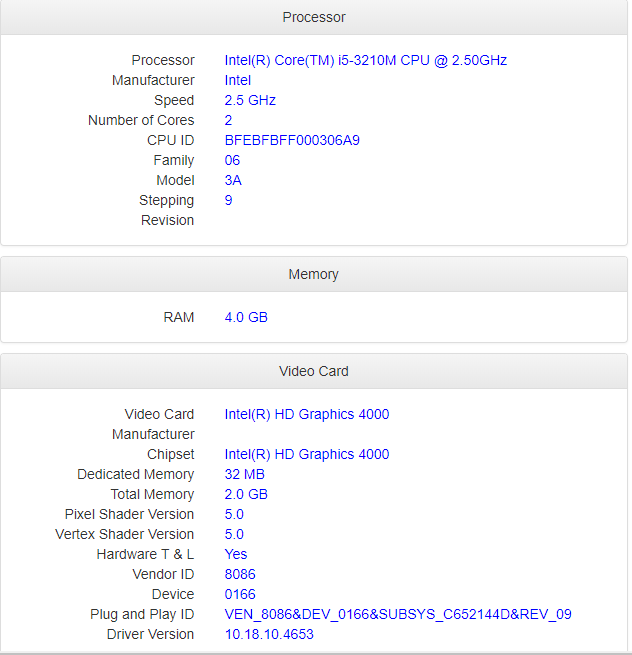Click the 'RAM' label
The image size is (632, 655).
(179, 317)
